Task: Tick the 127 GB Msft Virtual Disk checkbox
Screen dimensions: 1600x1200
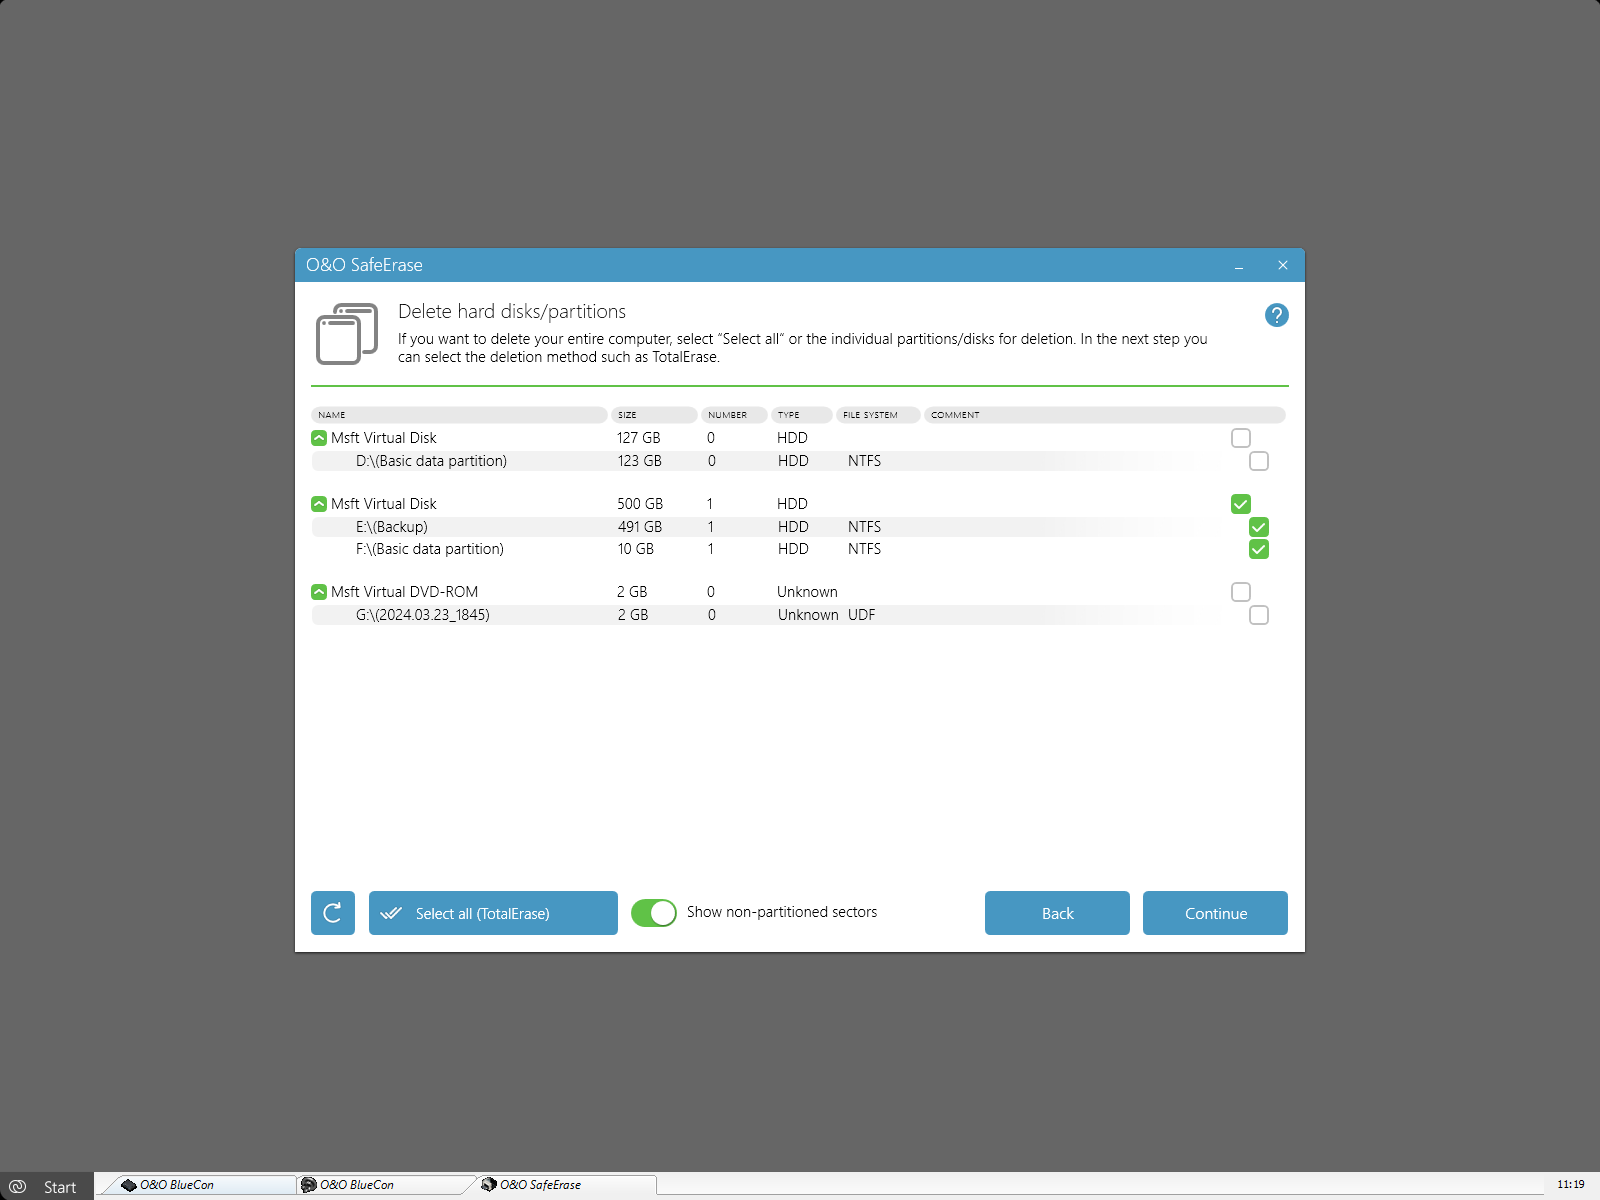Action: tap(1241, 438)
